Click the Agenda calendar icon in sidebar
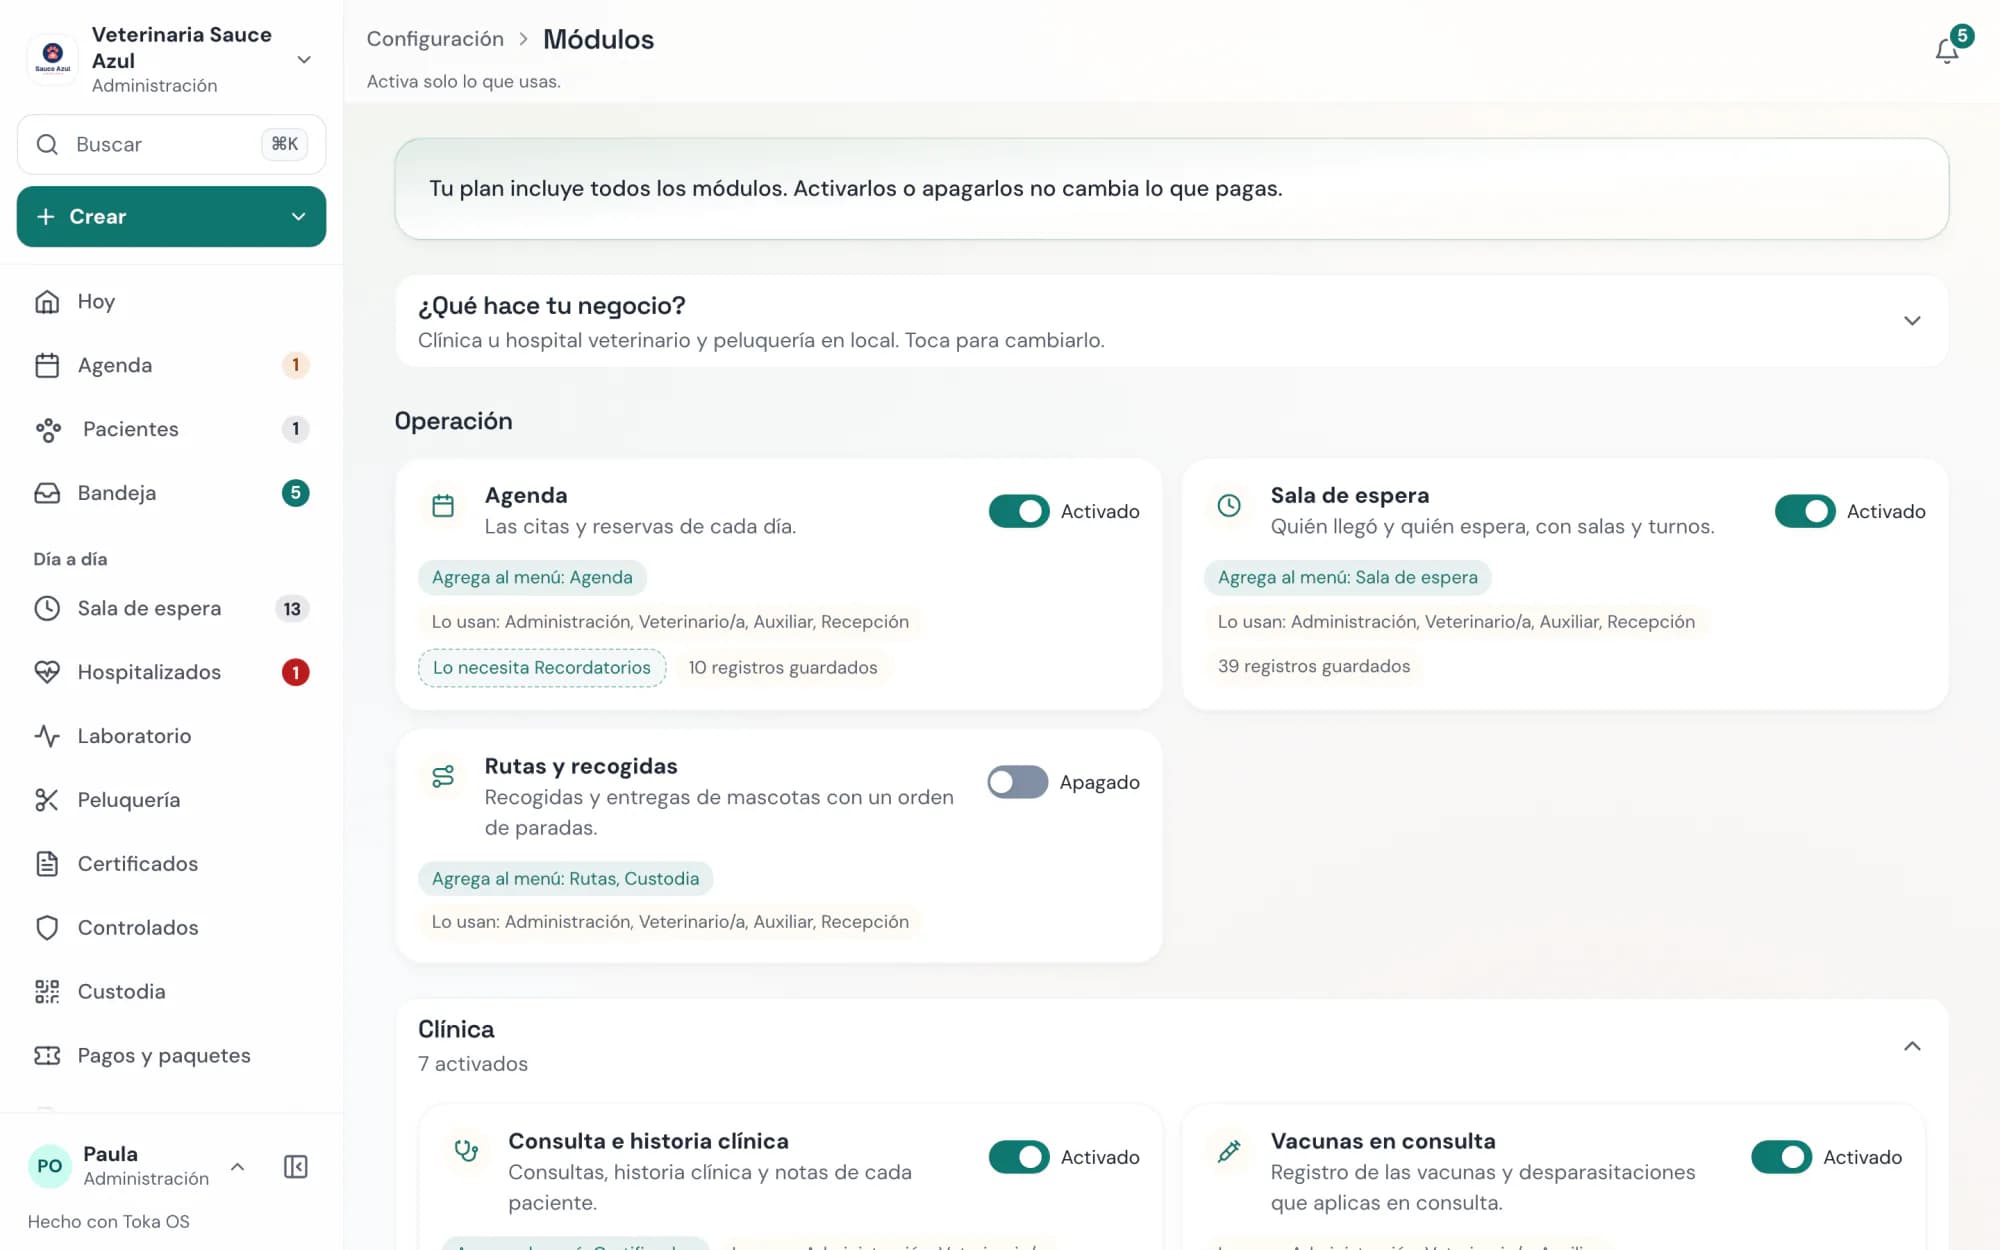Image resolution: width=2000 pixels, height=1250 pixels. [x=47, y=365]
